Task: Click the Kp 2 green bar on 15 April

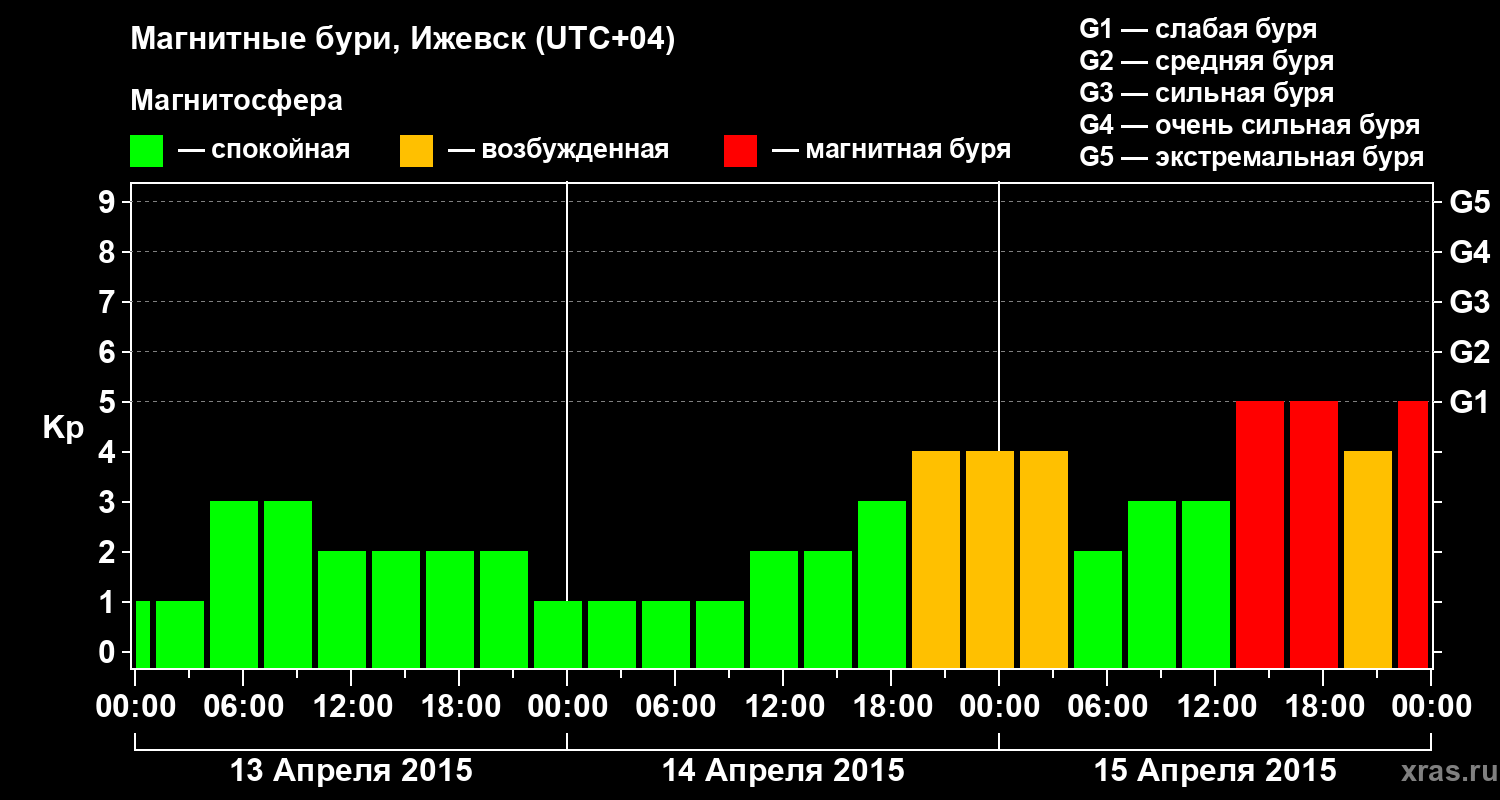Action: 1098,609
